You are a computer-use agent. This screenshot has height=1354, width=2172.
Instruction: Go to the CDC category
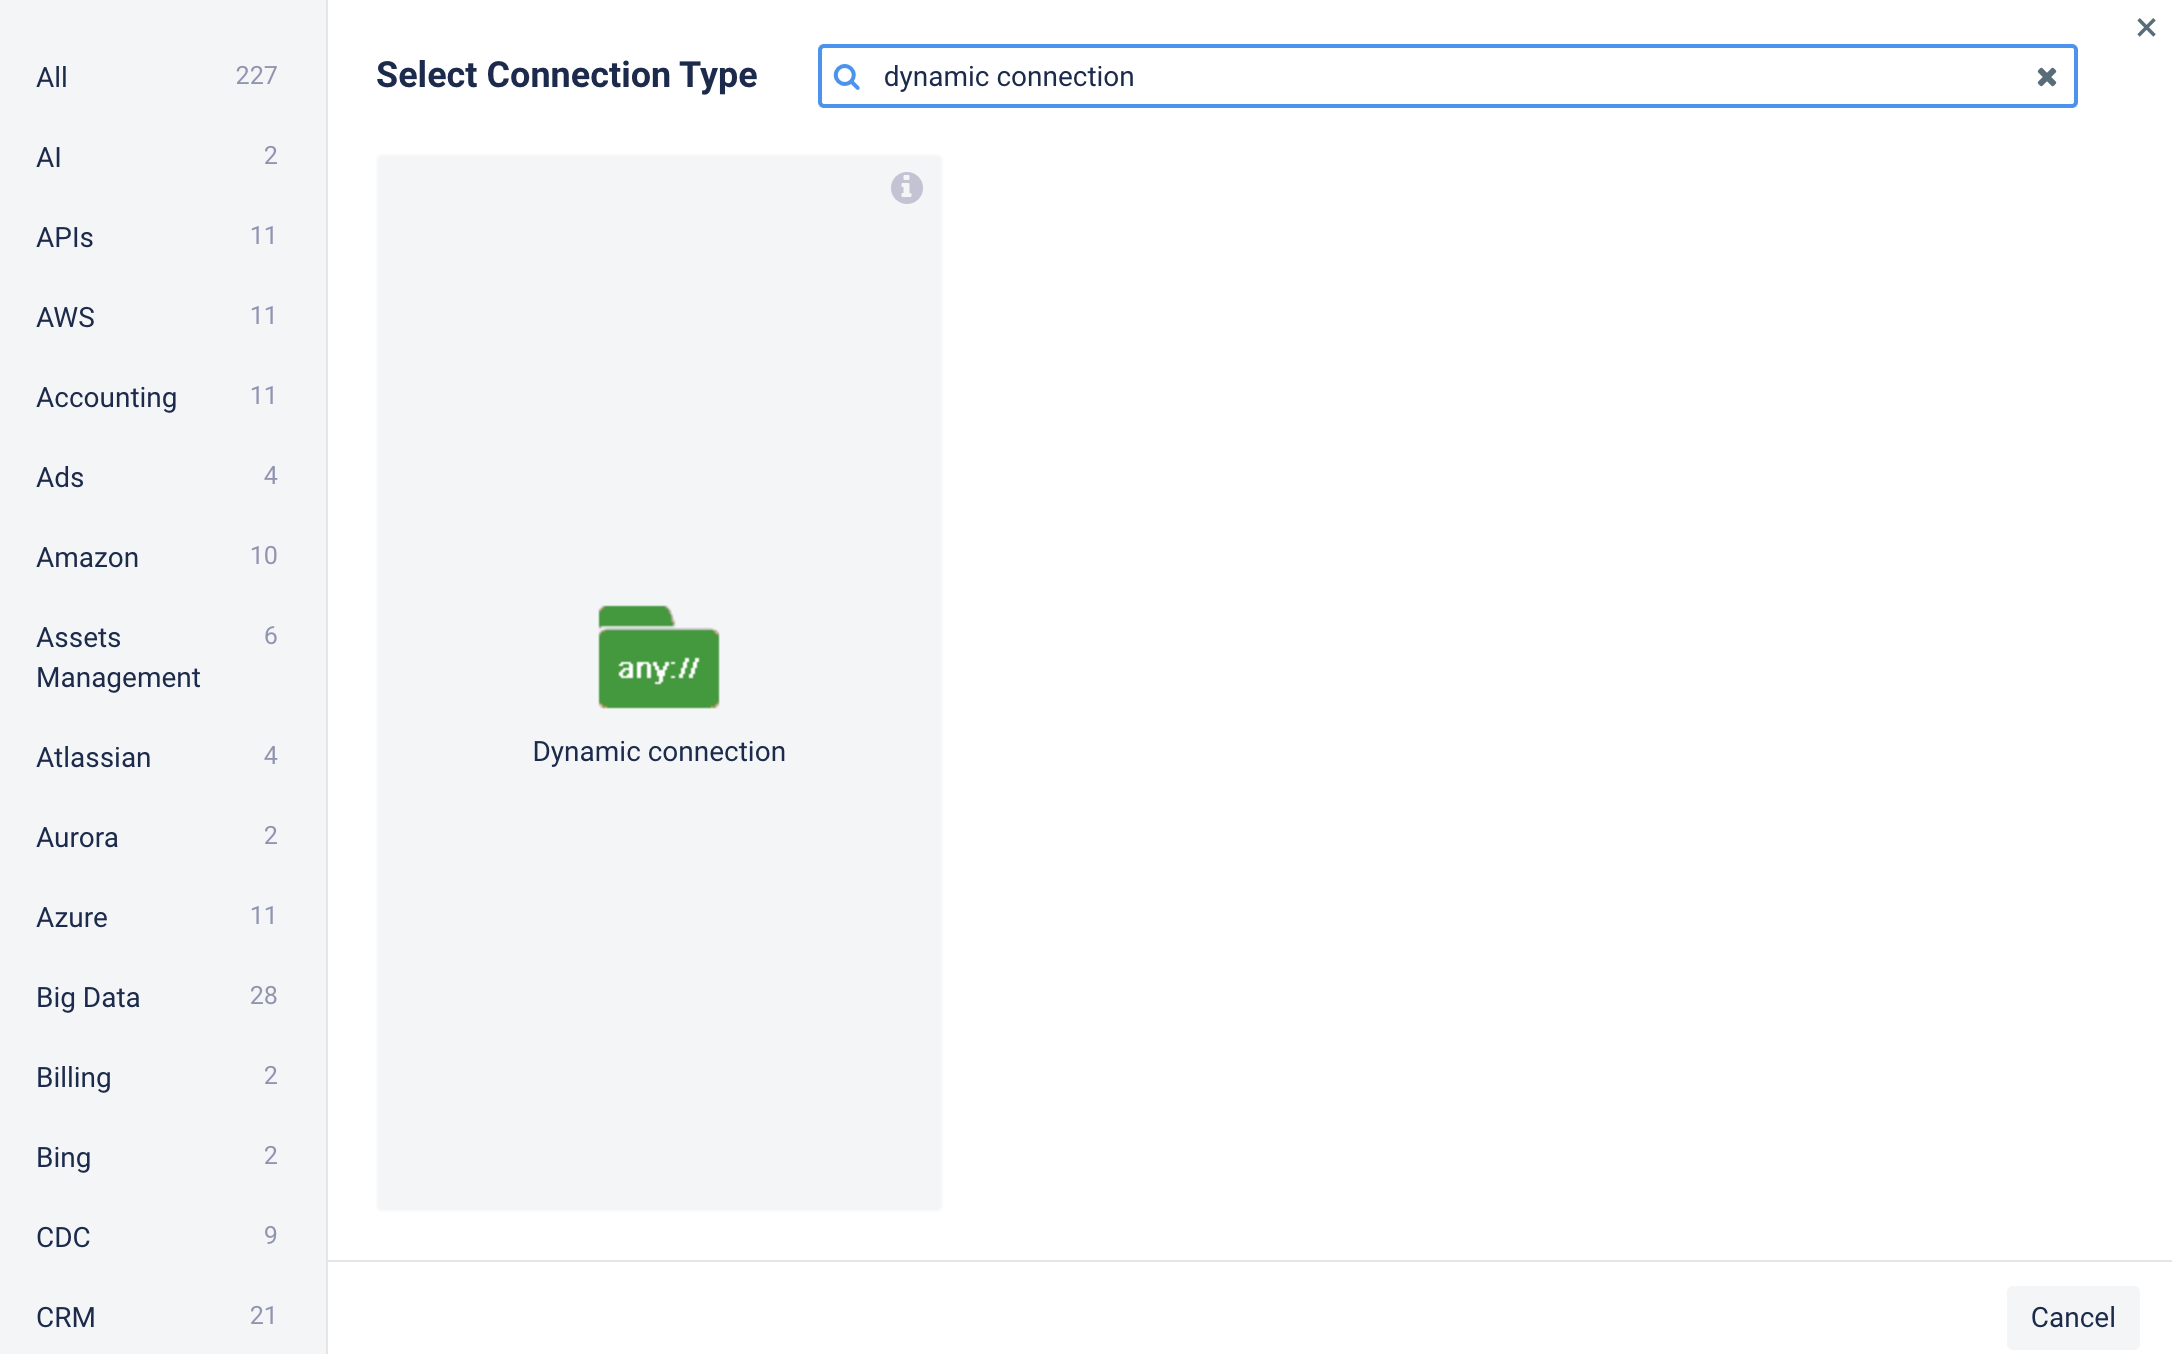[157, 1237]
